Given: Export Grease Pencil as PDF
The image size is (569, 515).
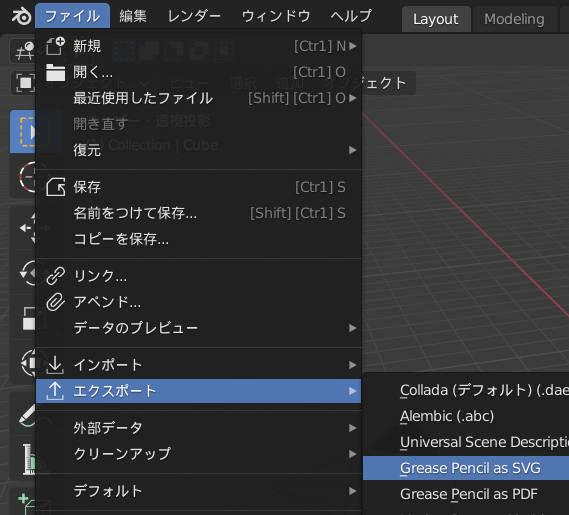Looking at the screenshot, I should pos(466,494).
